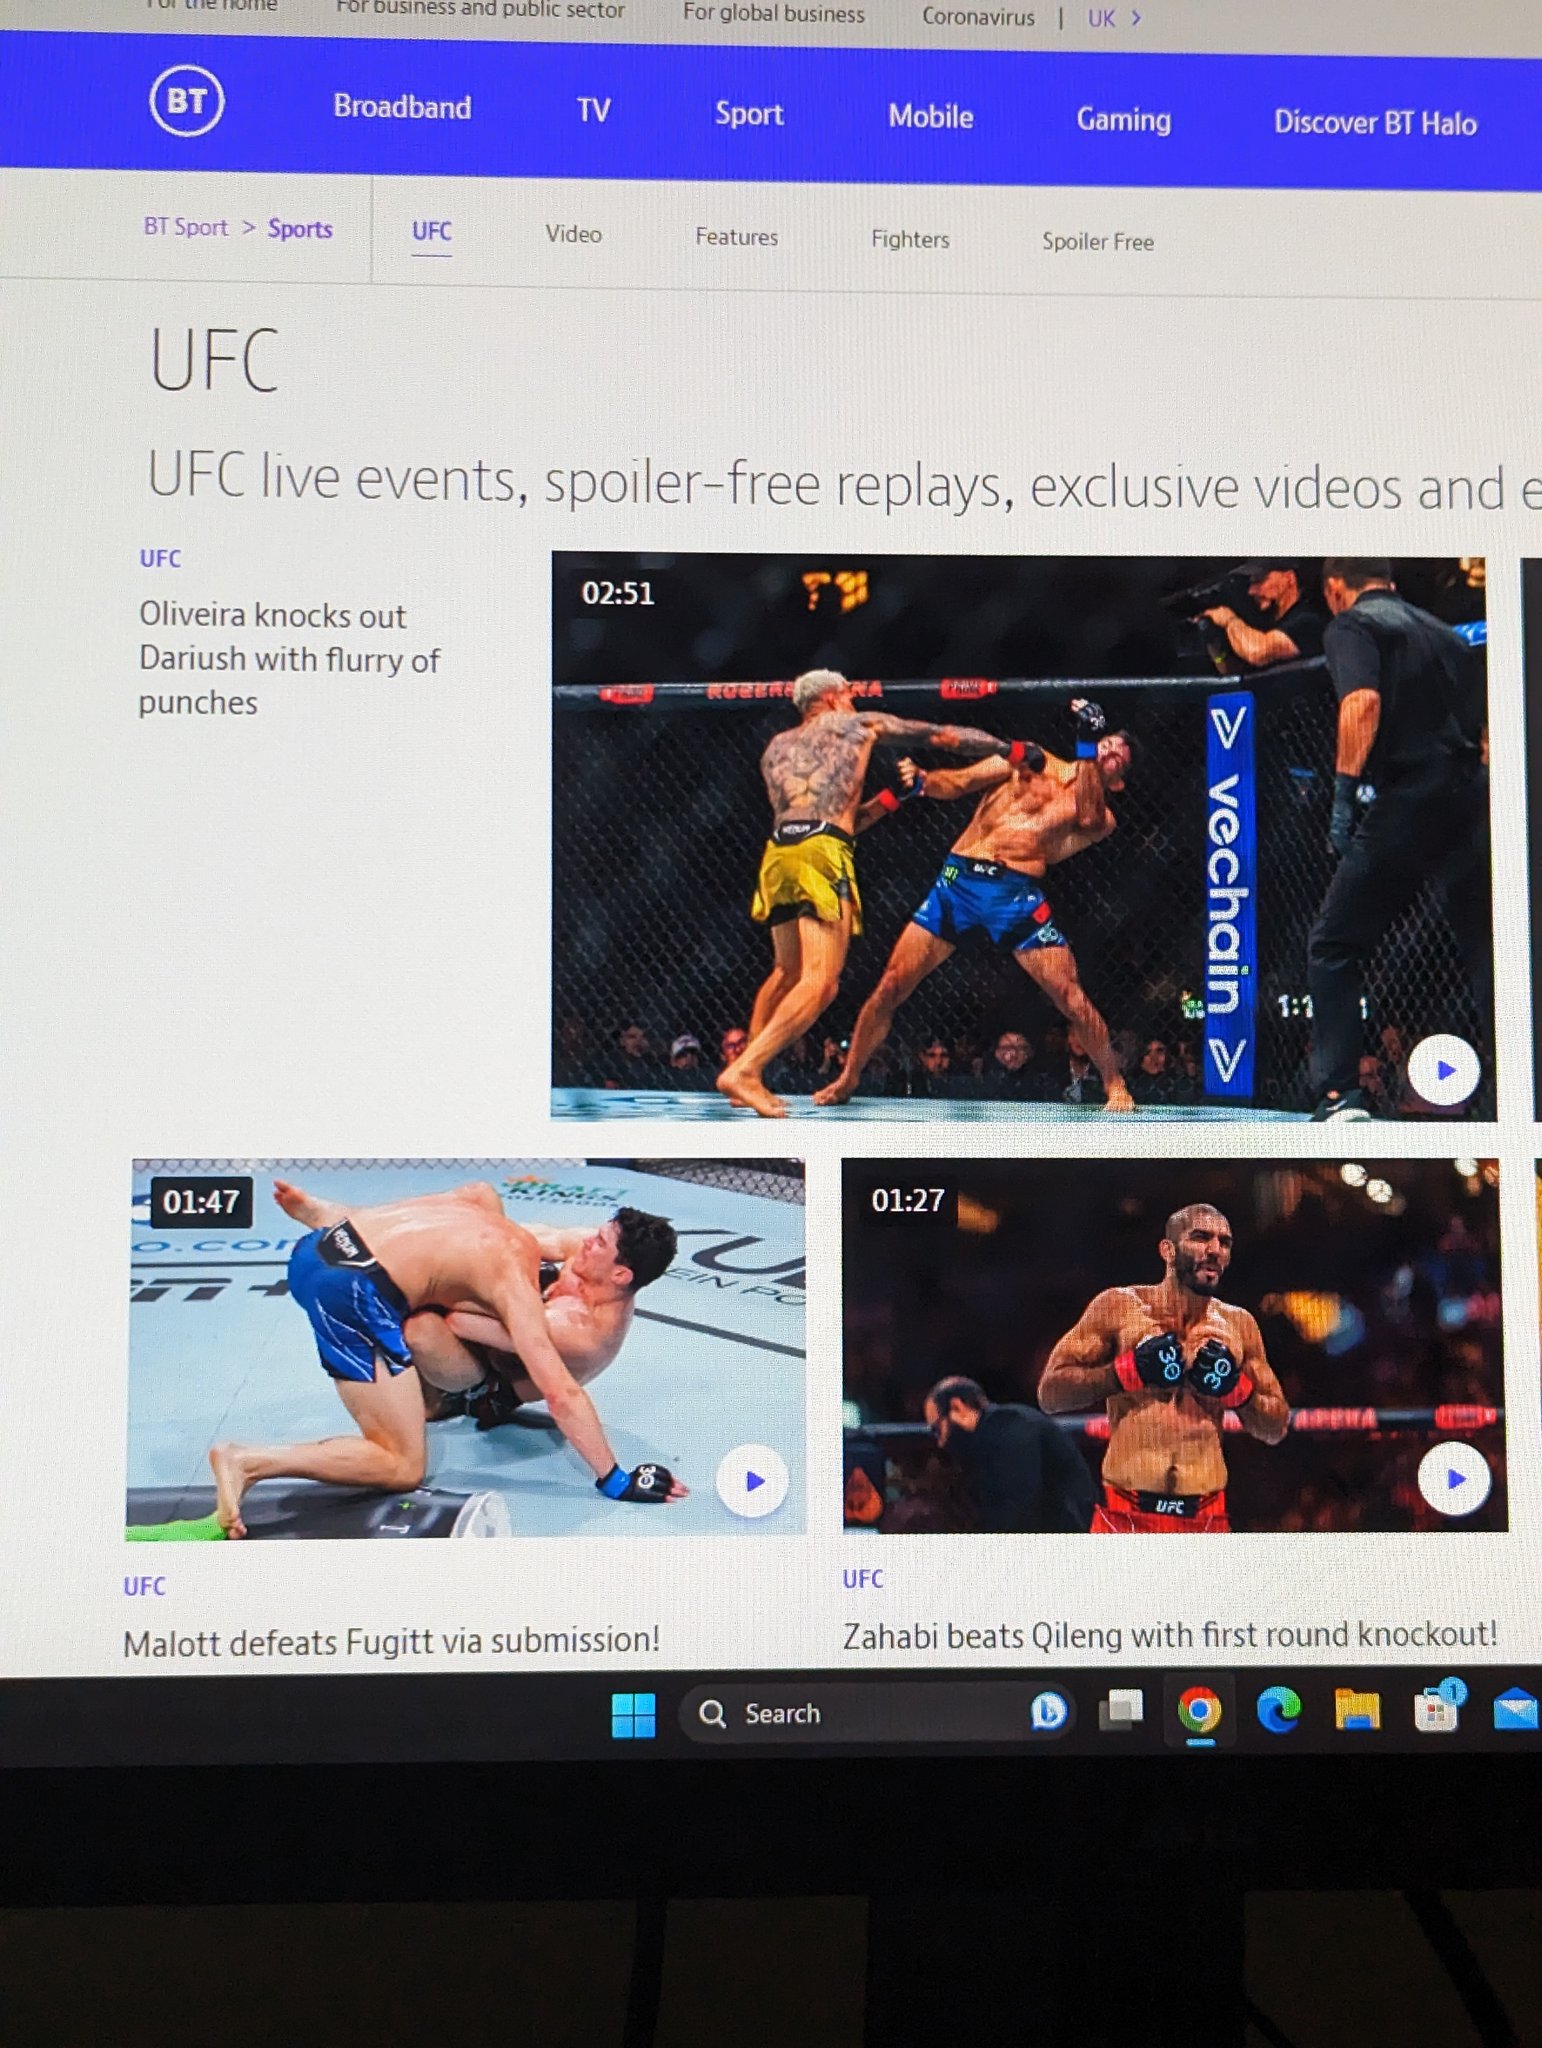This screenshot has width=1542, height=2048.
Task: Click the UFC tag above Zahabi headline
Action: (863, 1579)
